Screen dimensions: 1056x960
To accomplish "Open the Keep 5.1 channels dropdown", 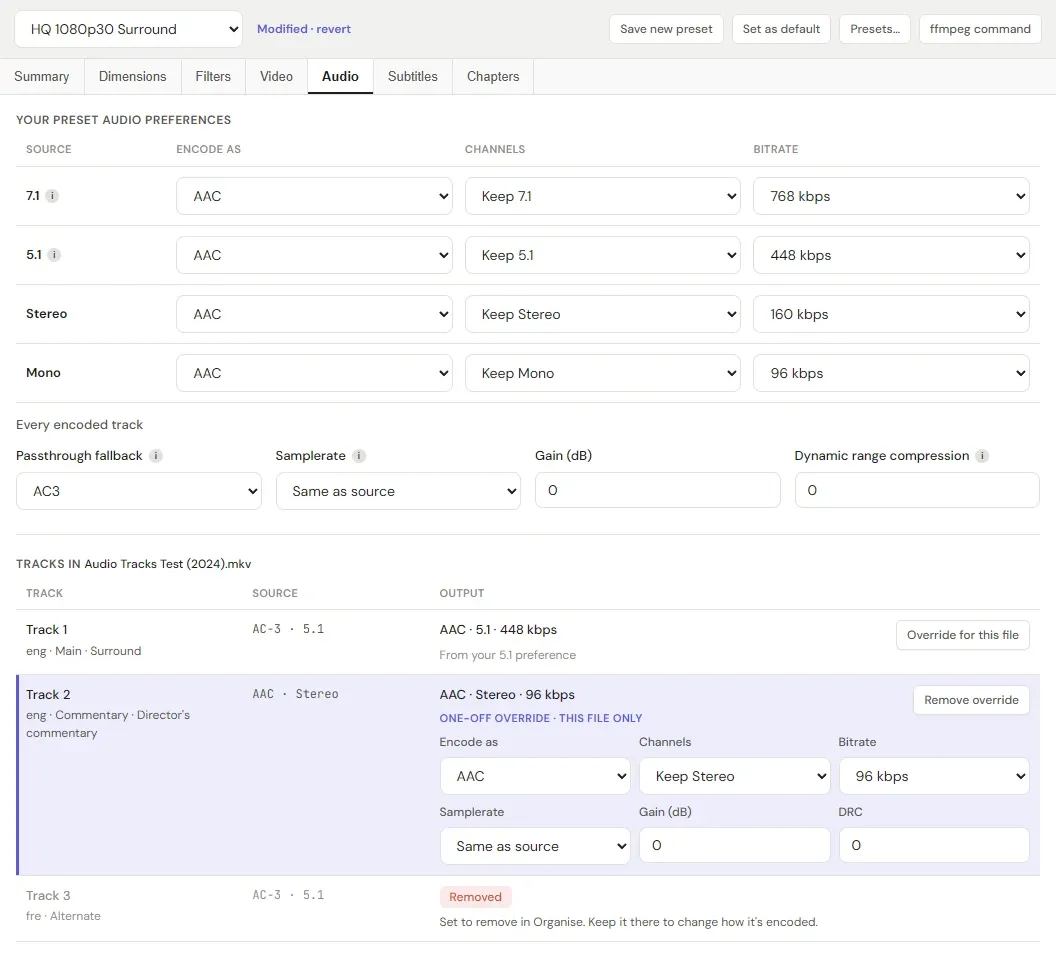I will [x=603, y=255].
